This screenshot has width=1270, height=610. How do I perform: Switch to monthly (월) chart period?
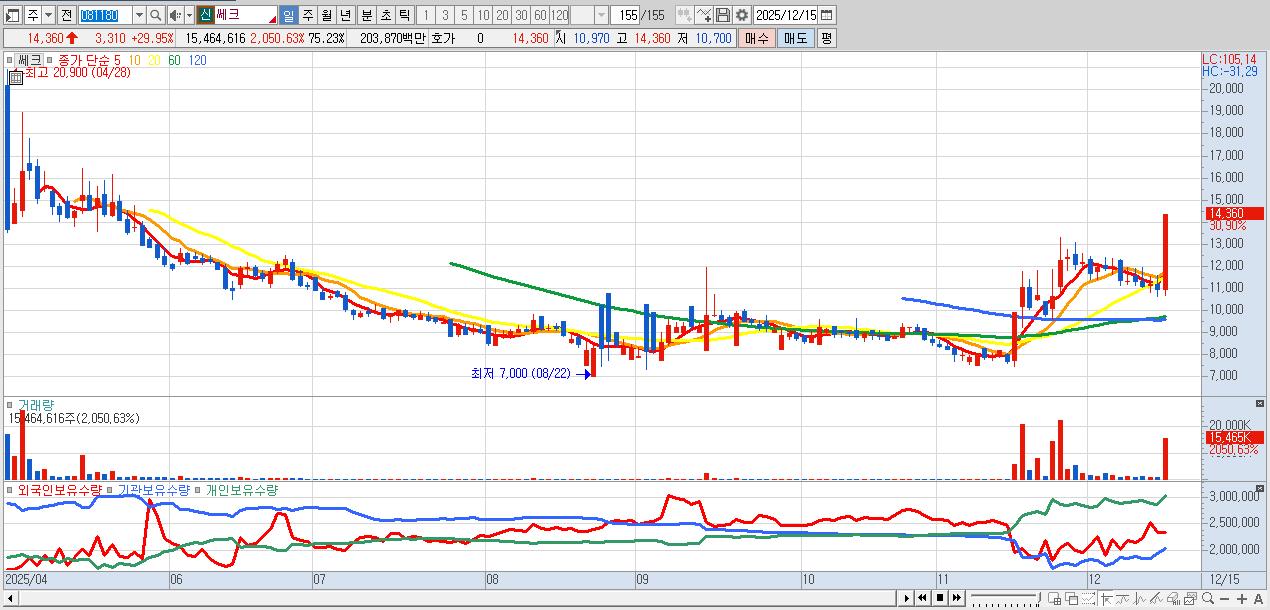[x=326, y=15]
